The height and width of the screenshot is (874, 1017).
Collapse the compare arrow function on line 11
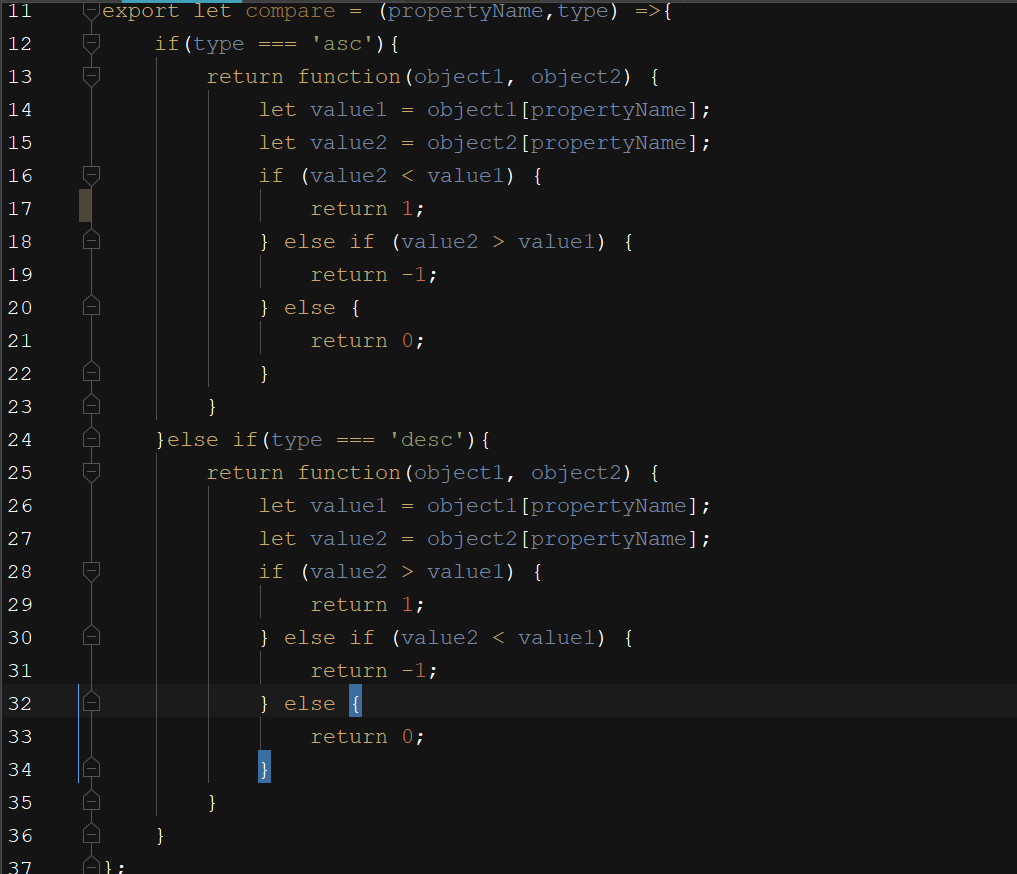click(x=90, y=10)
